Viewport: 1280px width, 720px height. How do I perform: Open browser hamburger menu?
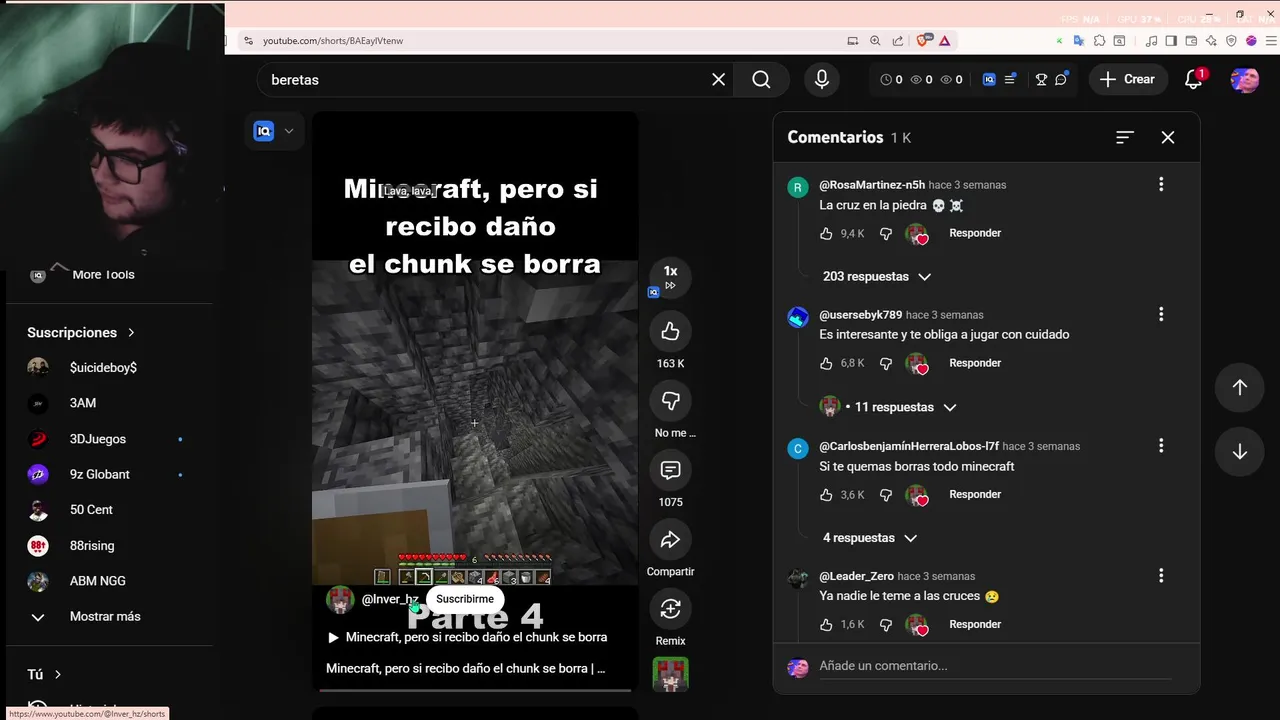coord(1269,41)
